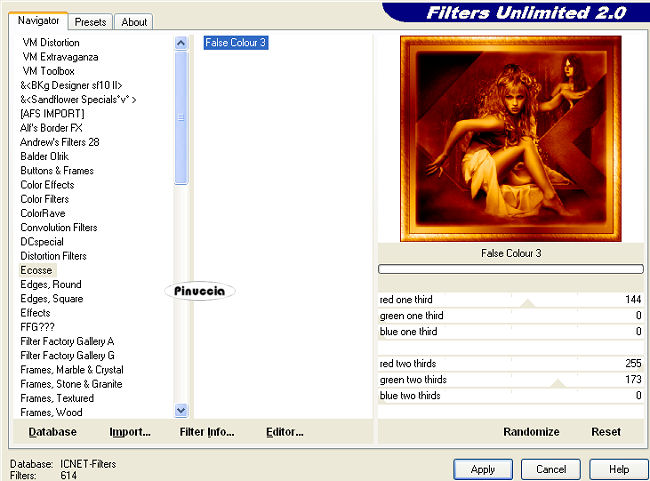
Task: Select the Effects category
Action: tap(35, 313)
